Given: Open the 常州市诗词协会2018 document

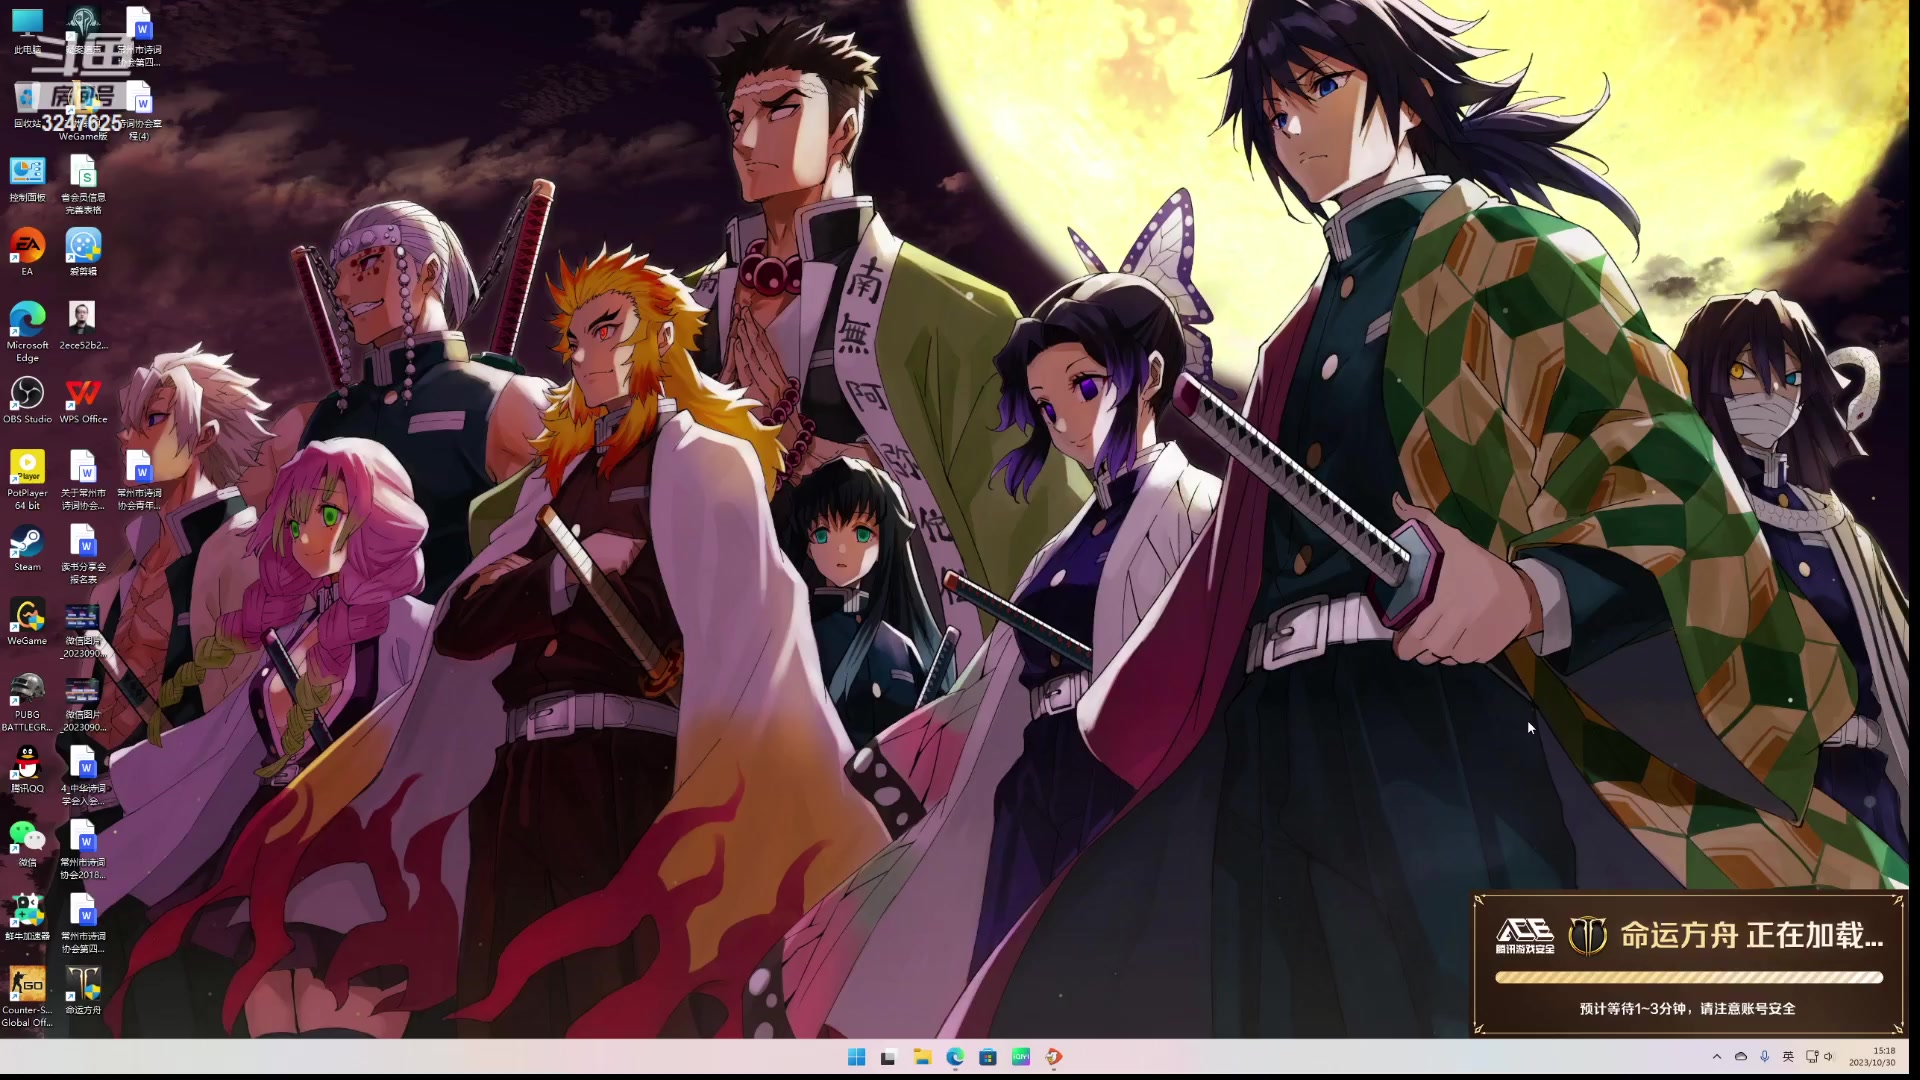Looking at the screenshot, I should coord(83,850).
